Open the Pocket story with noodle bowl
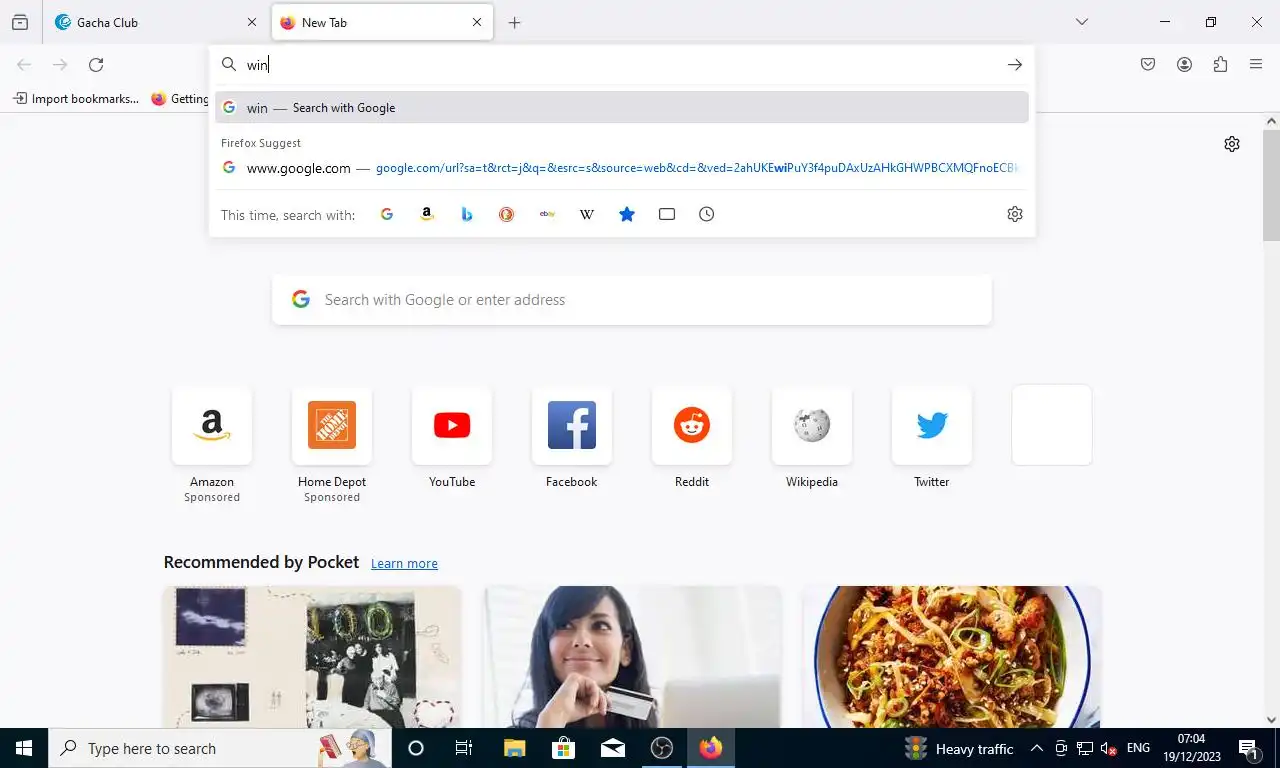 tap(952, 657)
